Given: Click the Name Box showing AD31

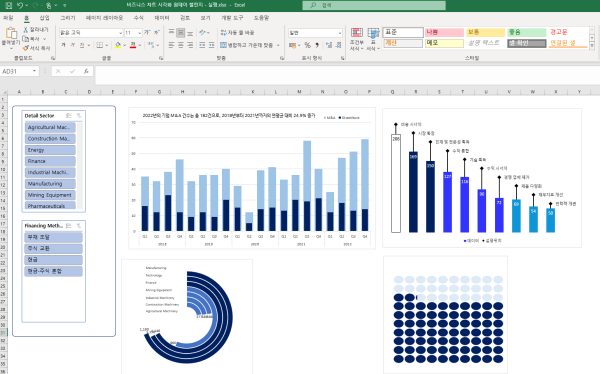Looking at the screenshot, I should 20,71.
